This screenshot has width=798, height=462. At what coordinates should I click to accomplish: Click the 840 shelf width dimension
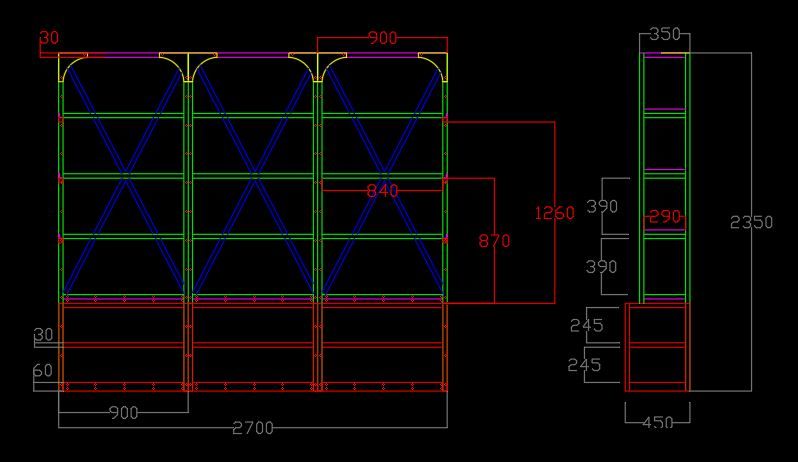(x=382, y=191)
